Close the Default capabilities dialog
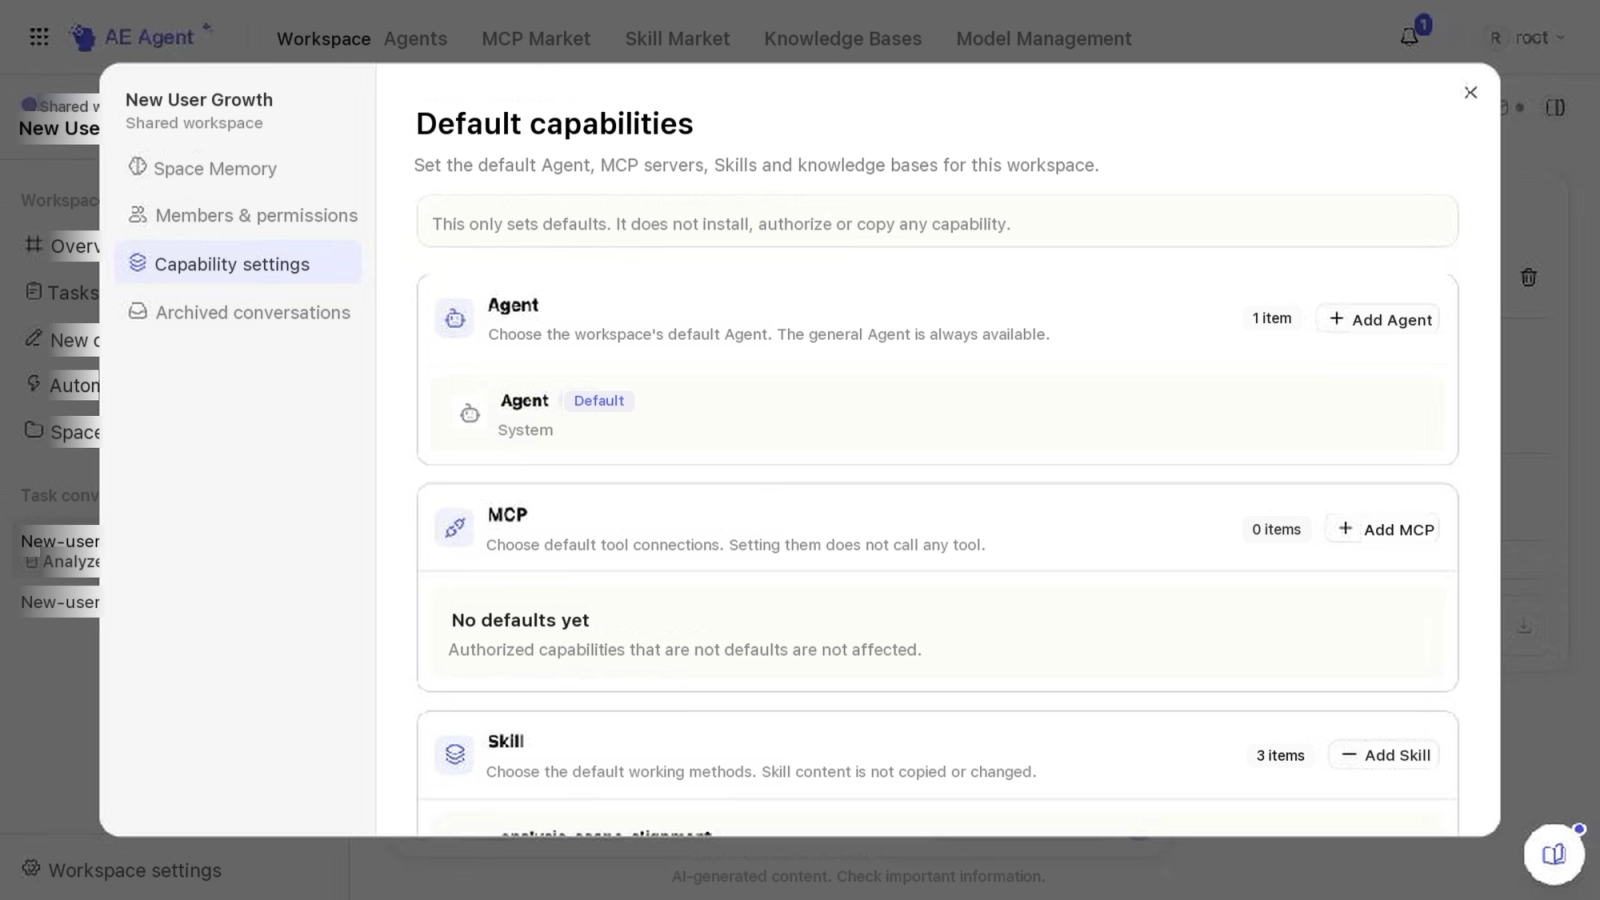 coord(1470,92)
